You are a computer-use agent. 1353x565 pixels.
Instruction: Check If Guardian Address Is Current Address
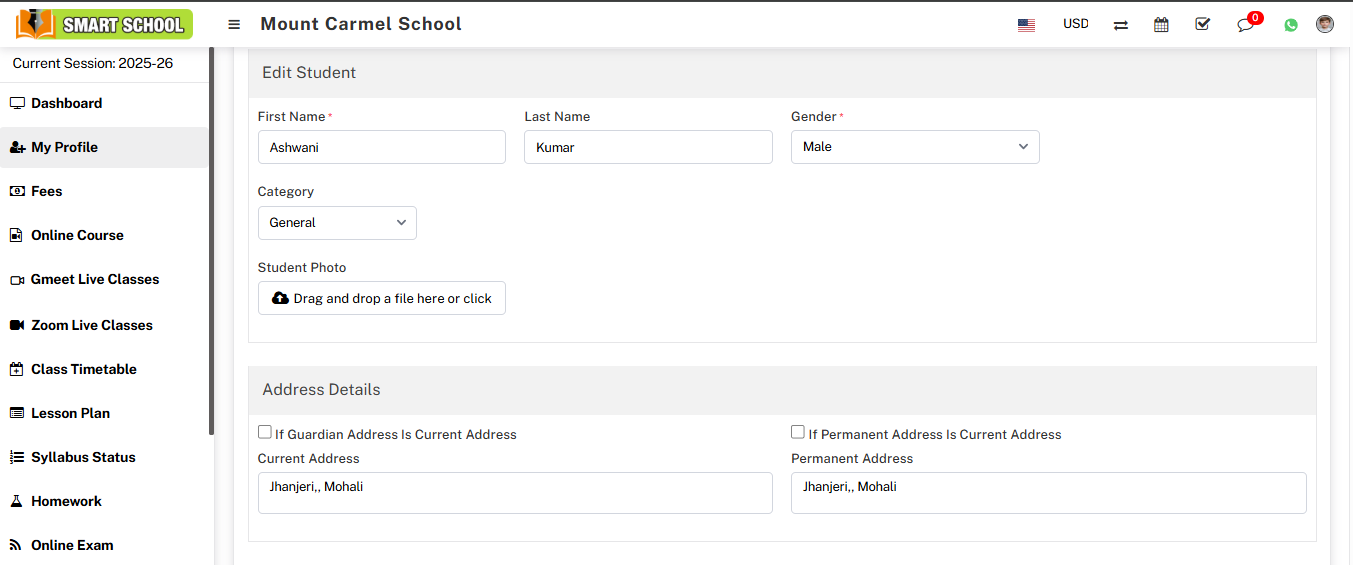pos(265,432)
